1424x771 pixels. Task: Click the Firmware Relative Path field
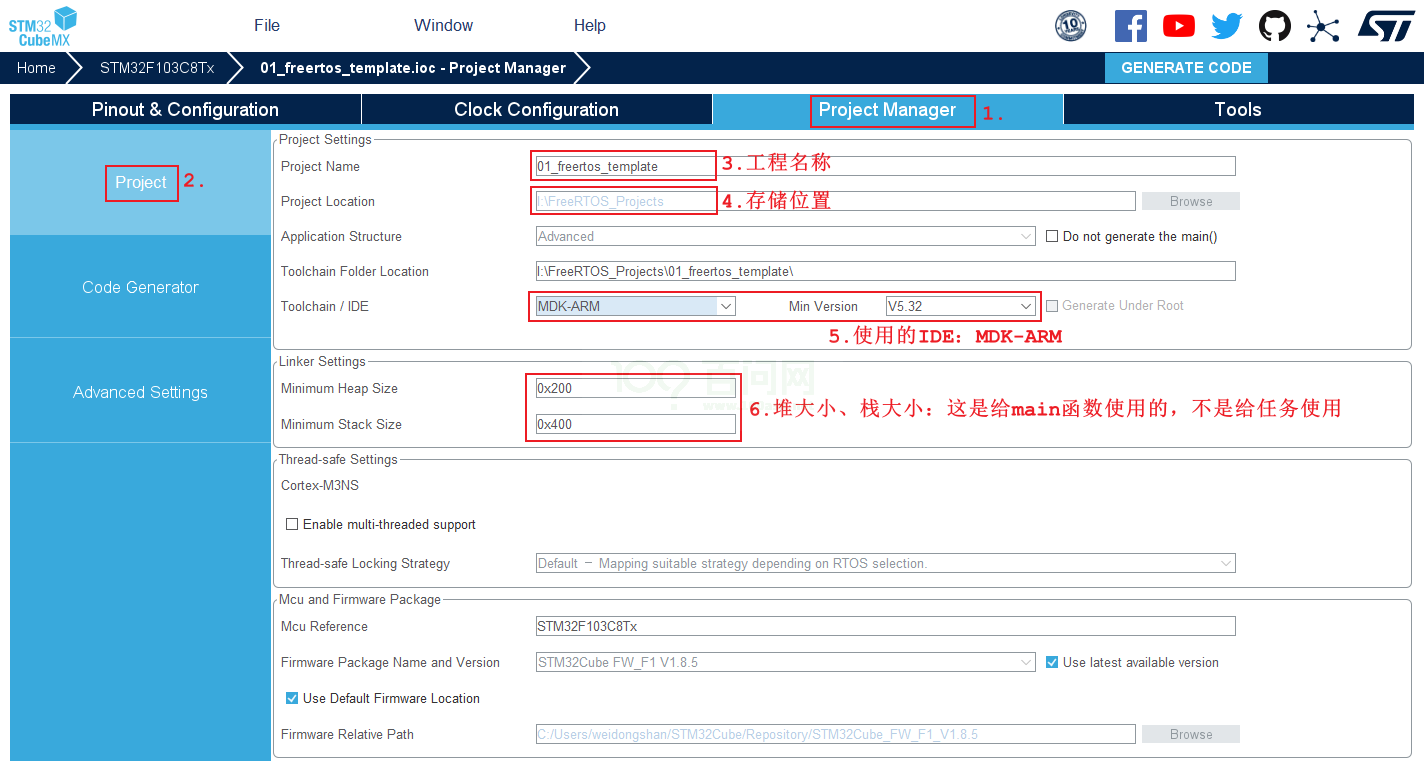[835, 734]
